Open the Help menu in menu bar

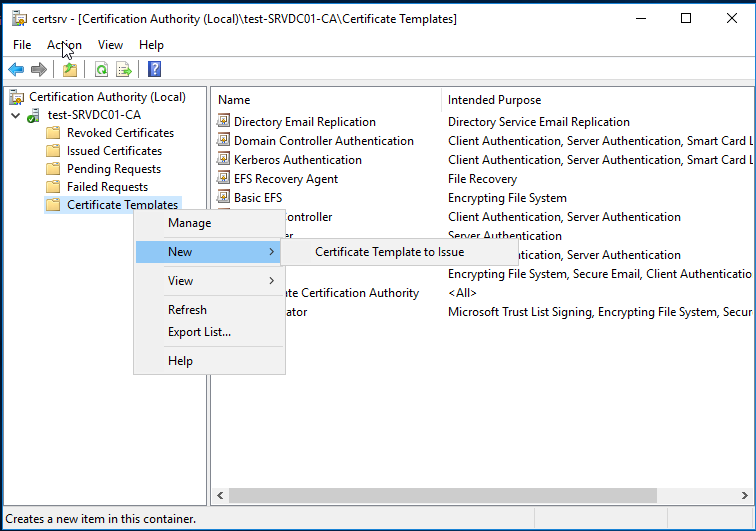151,45
